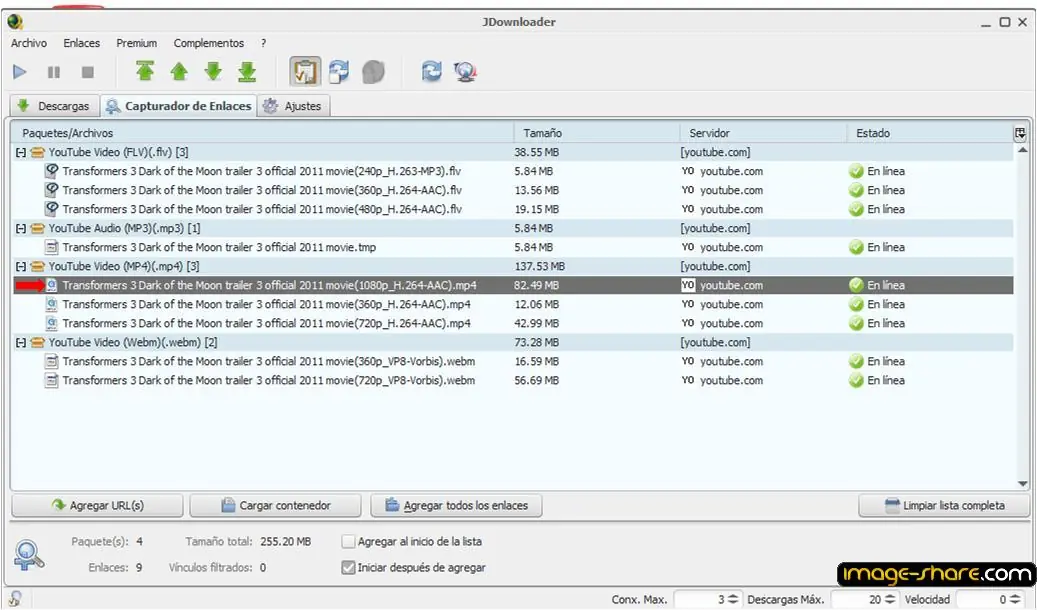Image resolution: width=1037 pixels, height=610 pixels.
Task: Collapse the YouTube Audio (MP3) package
Action: (x=21, y=228)
